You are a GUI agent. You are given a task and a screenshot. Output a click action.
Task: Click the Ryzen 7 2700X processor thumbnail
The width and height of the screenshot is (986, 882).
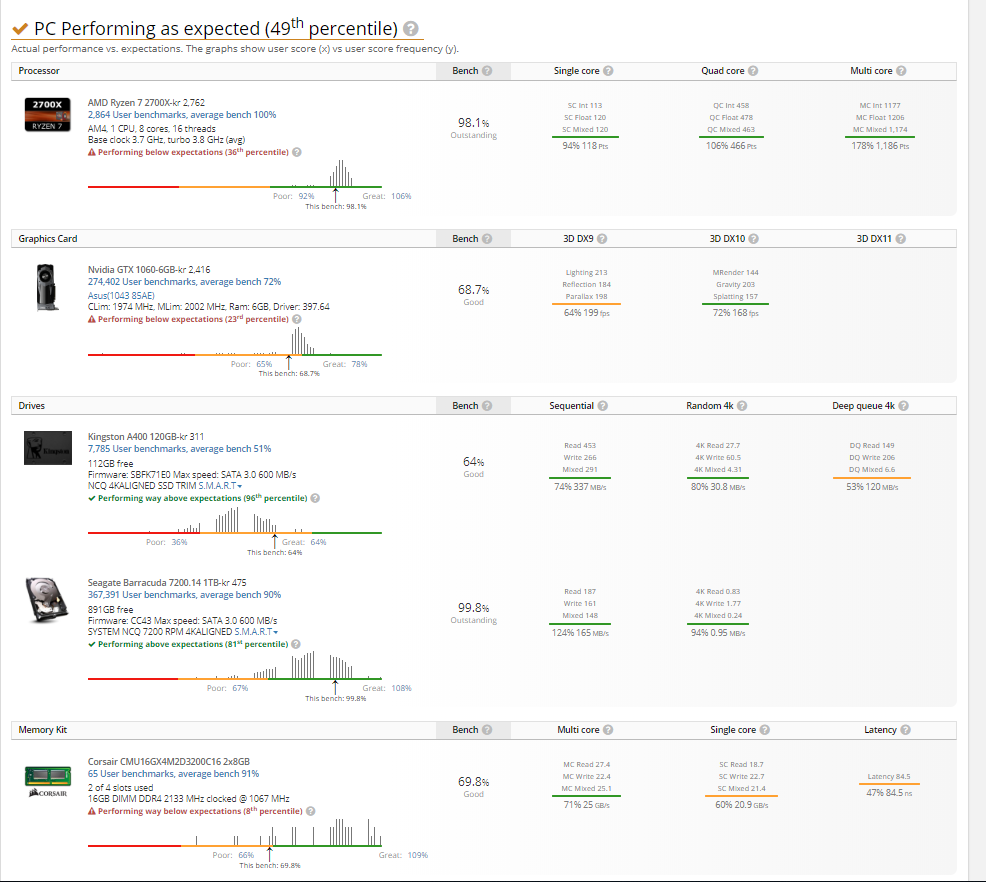point(47,114)
